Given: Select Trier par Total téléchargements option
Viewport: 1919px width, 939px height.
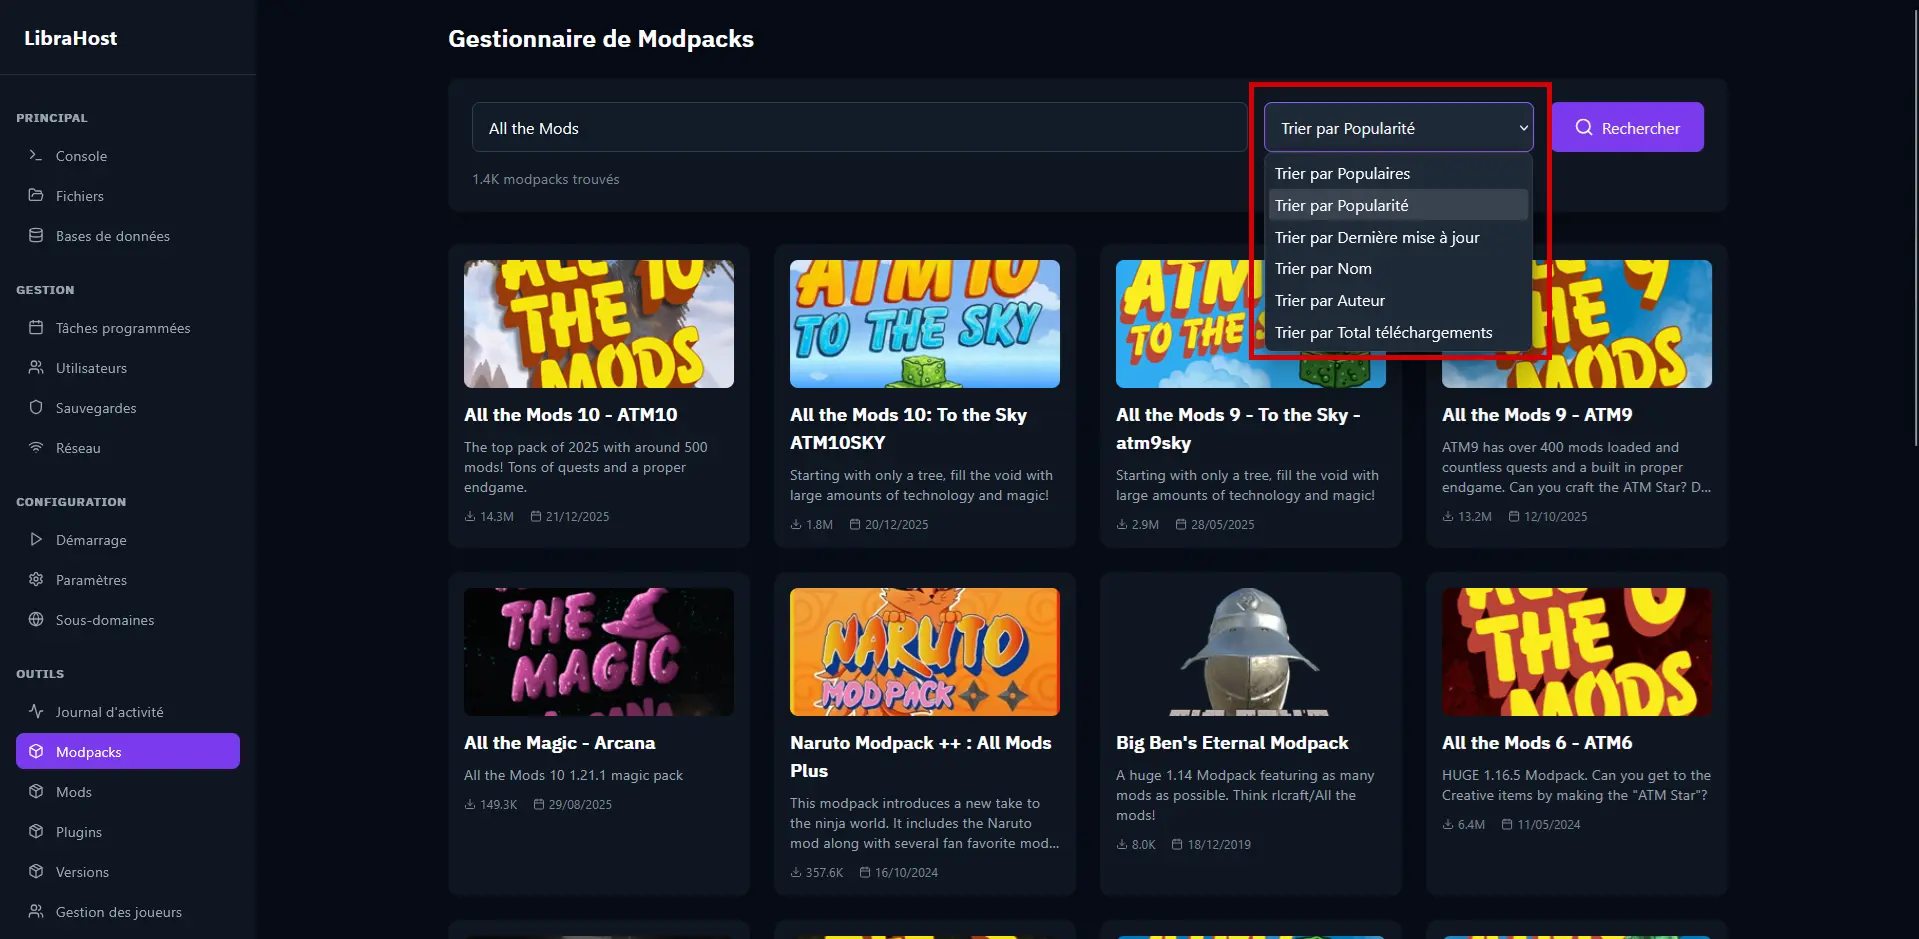Looking at the screenshot, I should click(x=1383, y=333).
